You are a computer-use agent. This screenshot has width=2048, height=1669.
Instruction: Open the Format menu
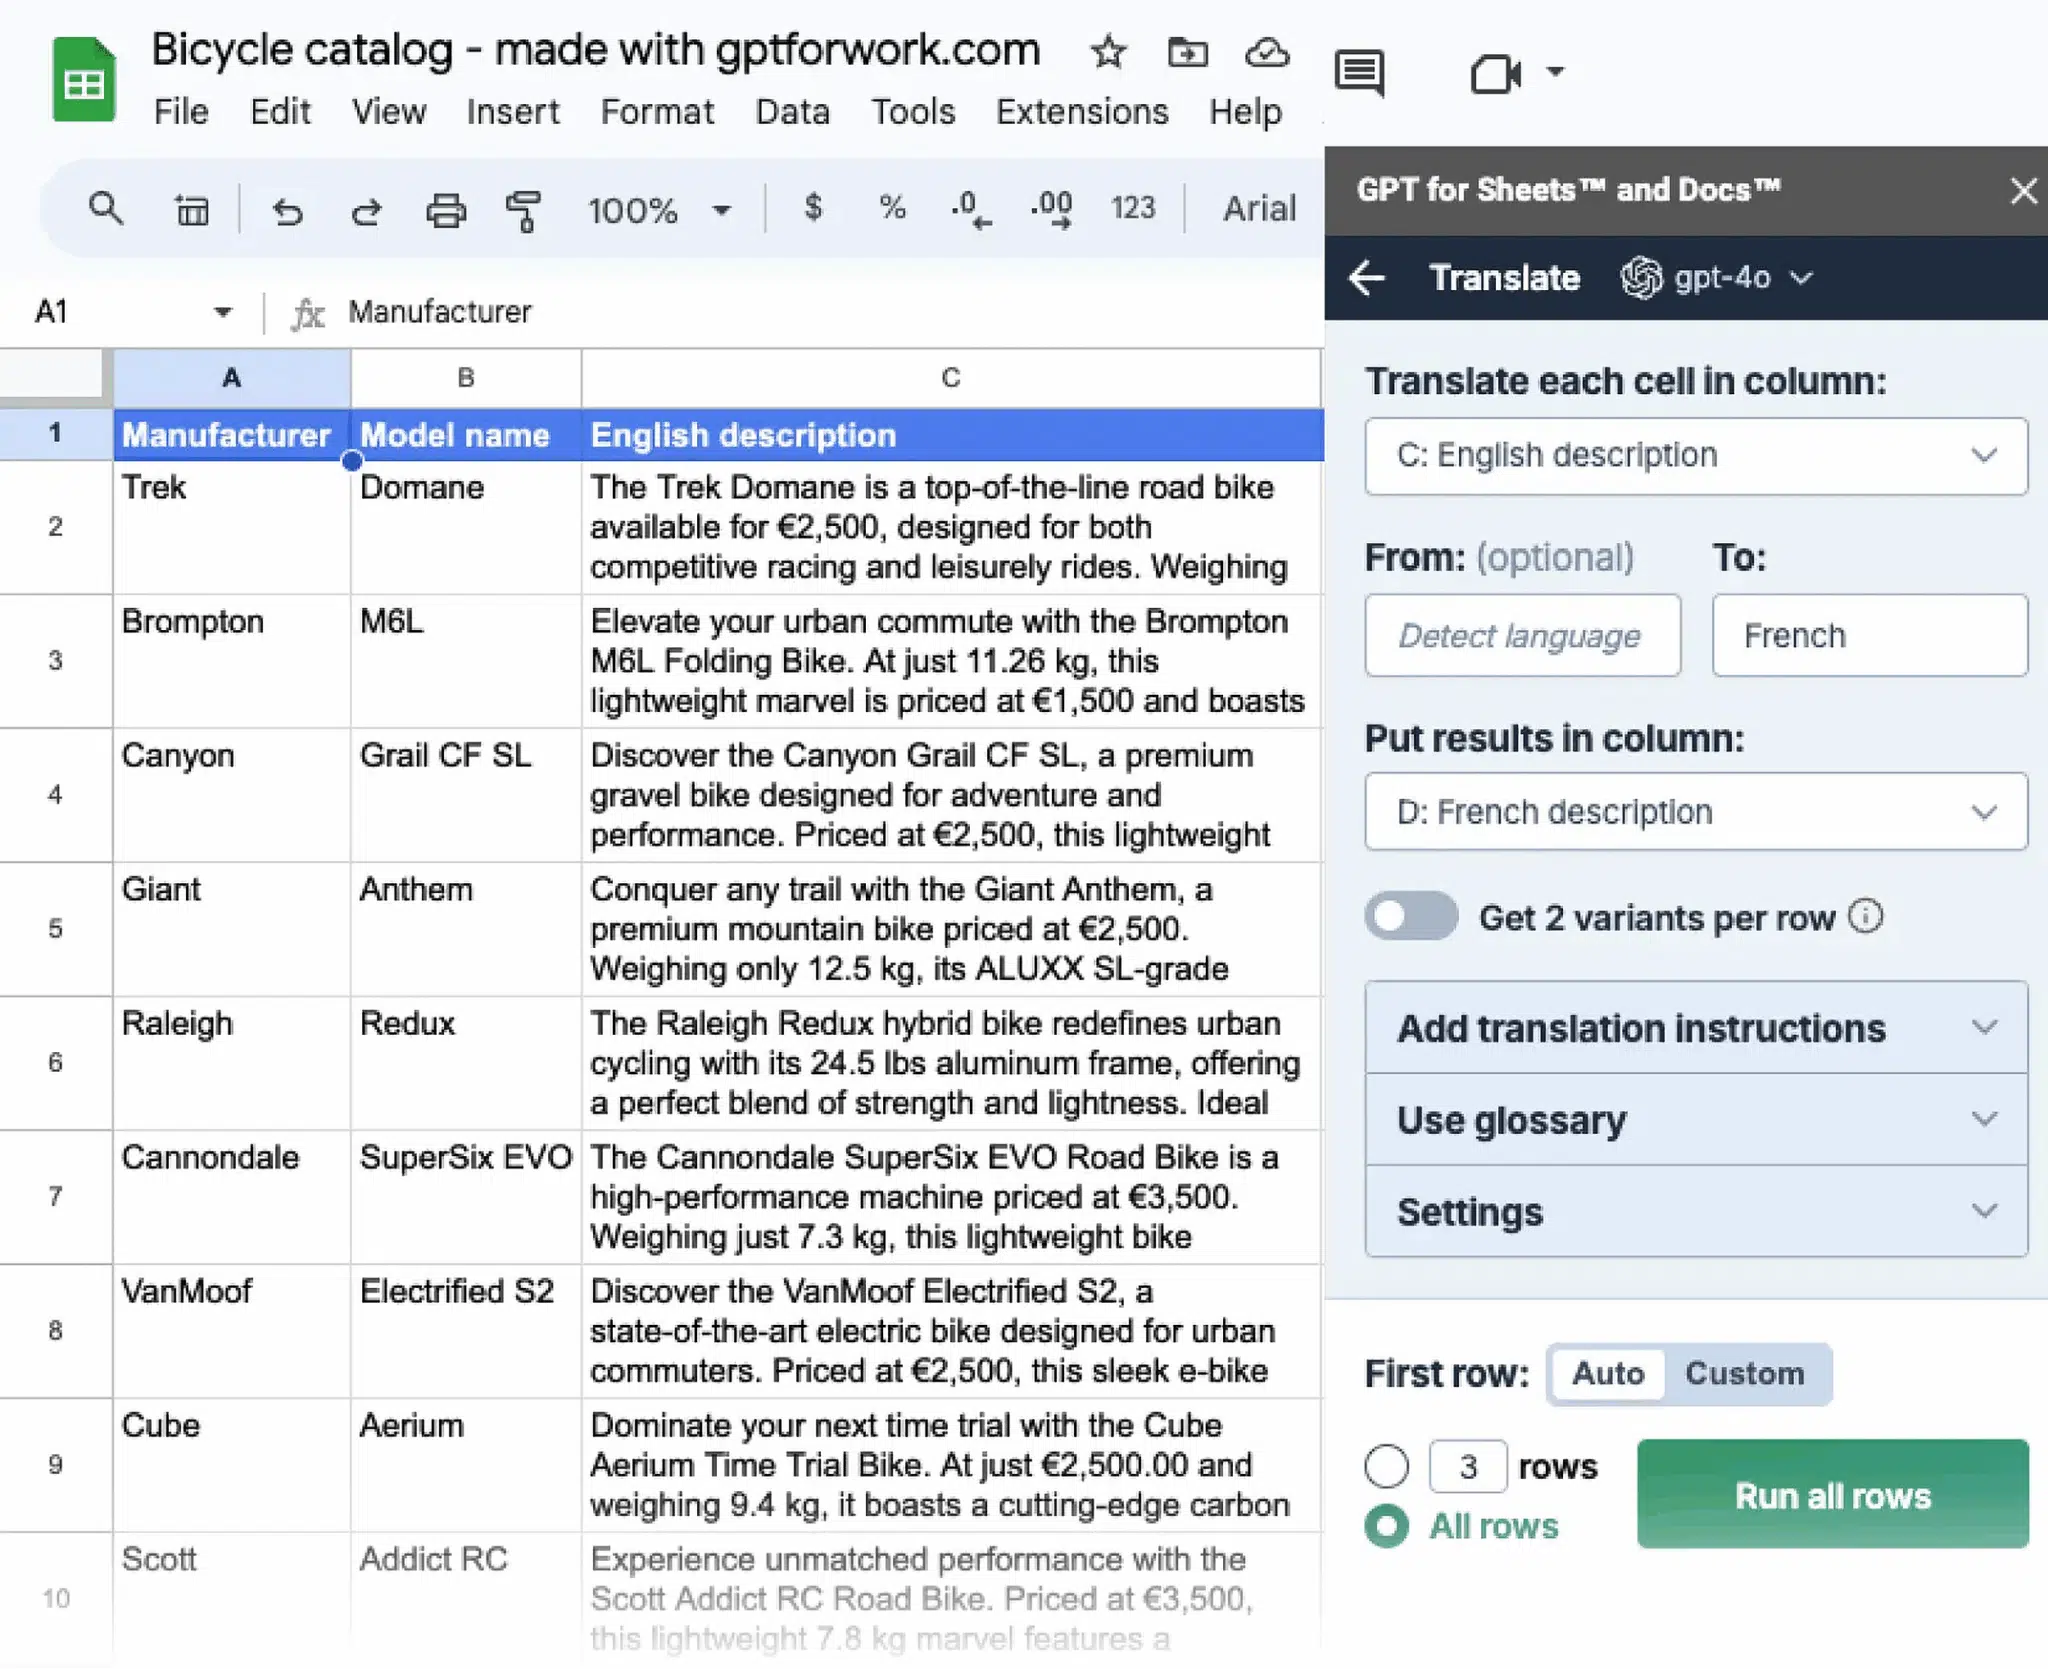tap(657, 111)
